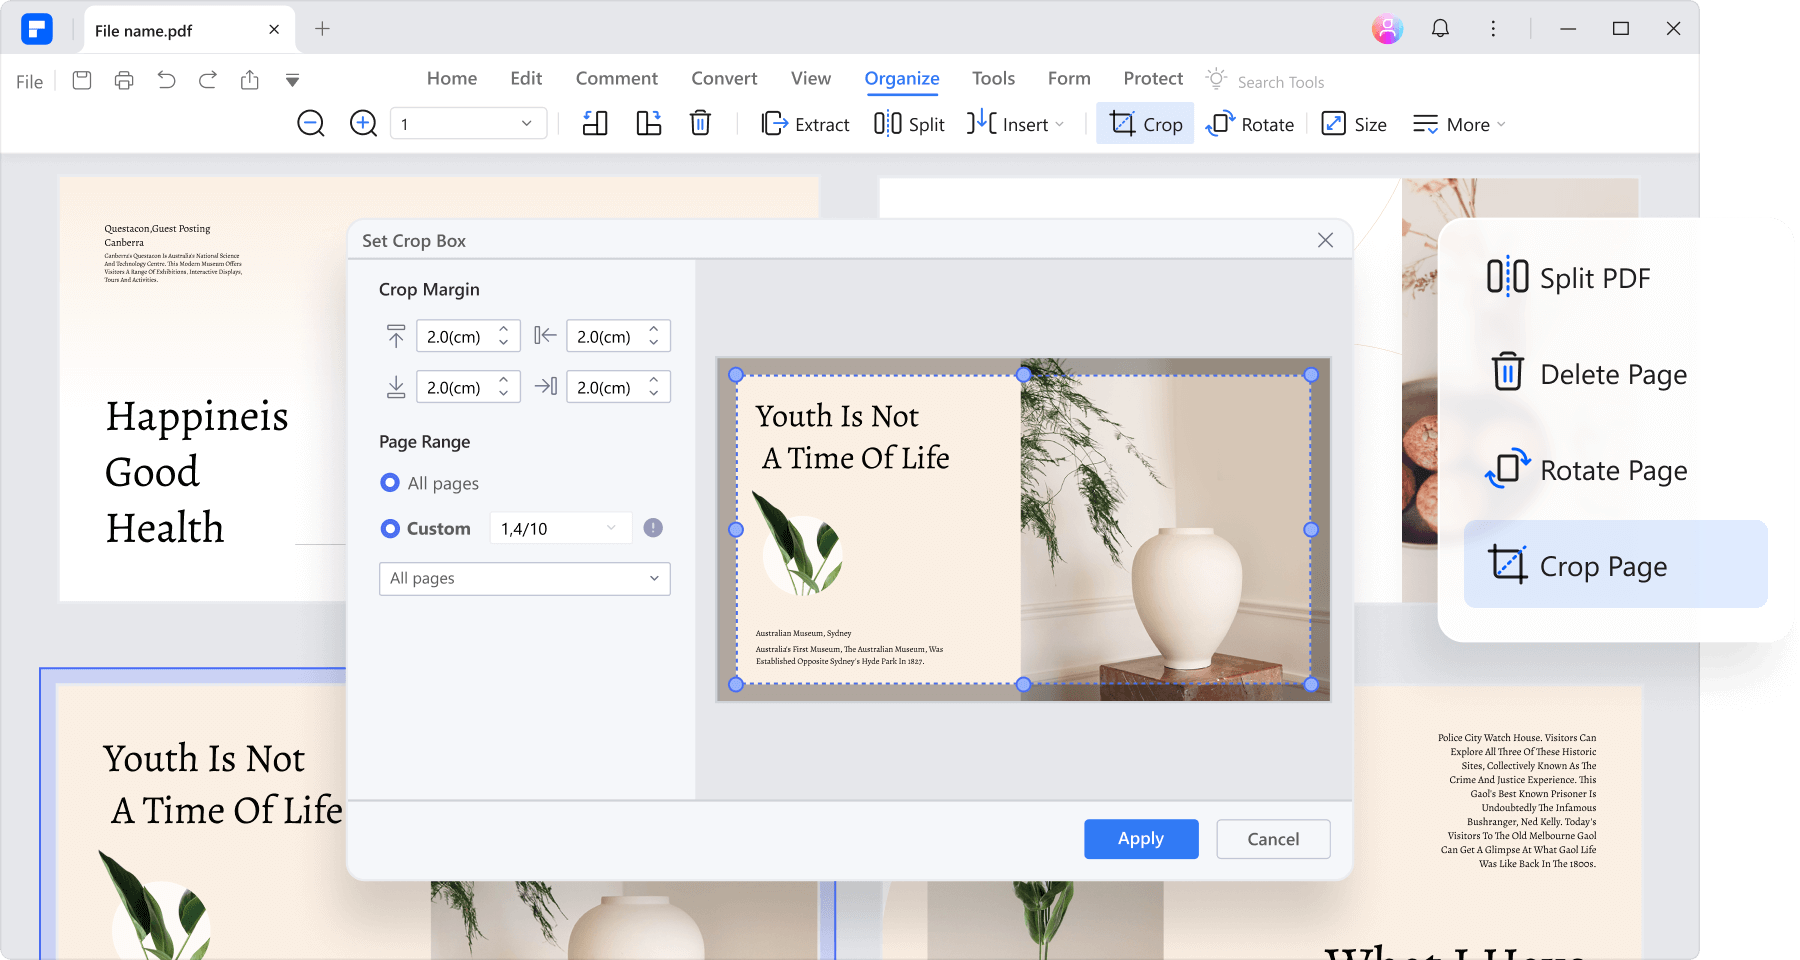Switch to the View tab
1800x960 pixels.
pyautogui.click(x=811, y=78)
